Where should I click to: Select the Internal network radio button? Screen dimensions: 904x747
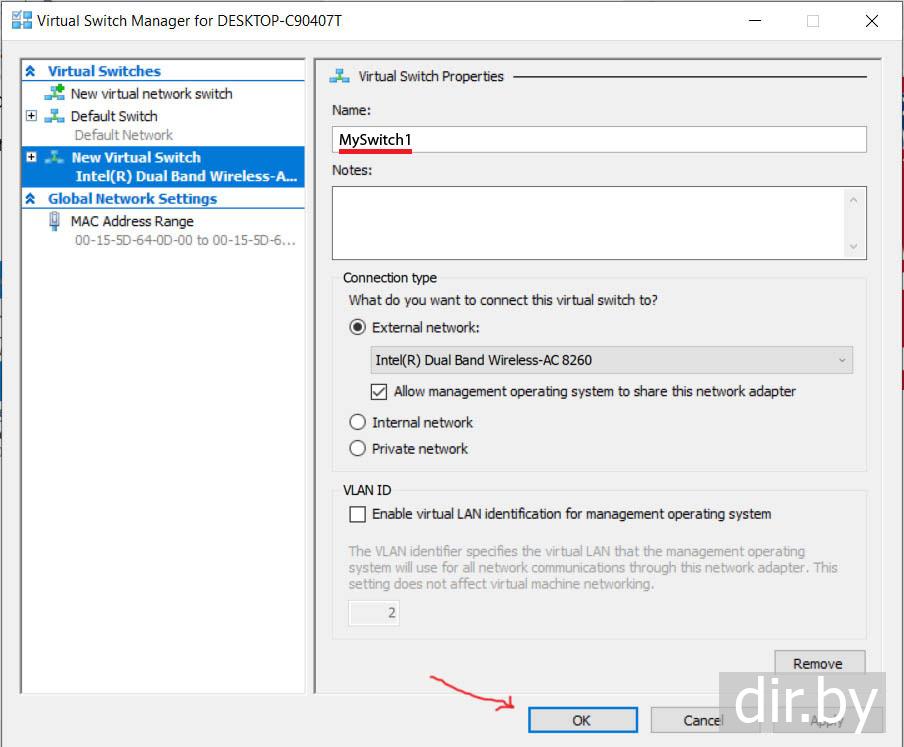click(x=357, y=422)
